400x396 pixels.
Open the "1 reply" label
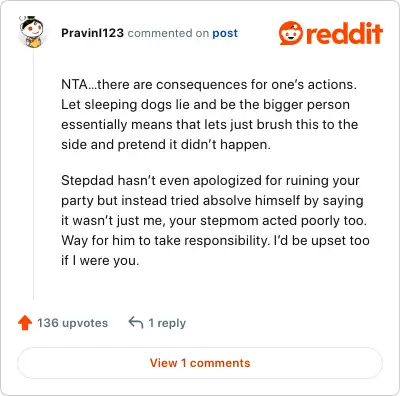pyautogui.click(x=167, y=323)
